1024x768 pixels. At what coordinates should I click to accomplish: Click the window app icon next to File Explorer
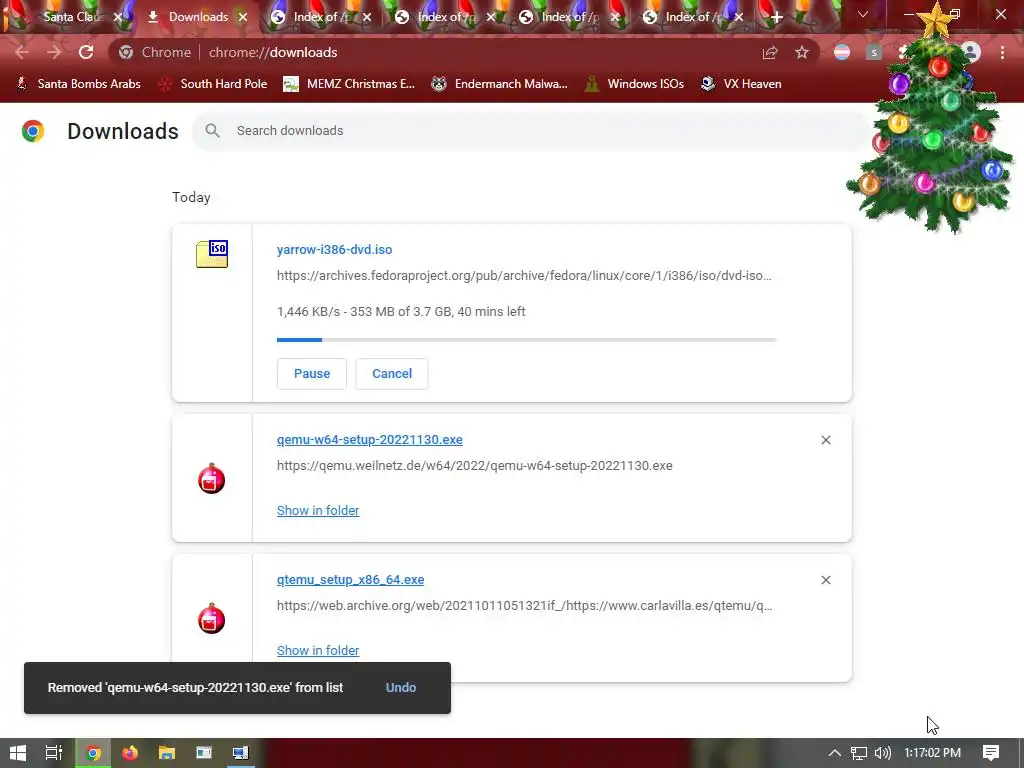coord(204,753)
